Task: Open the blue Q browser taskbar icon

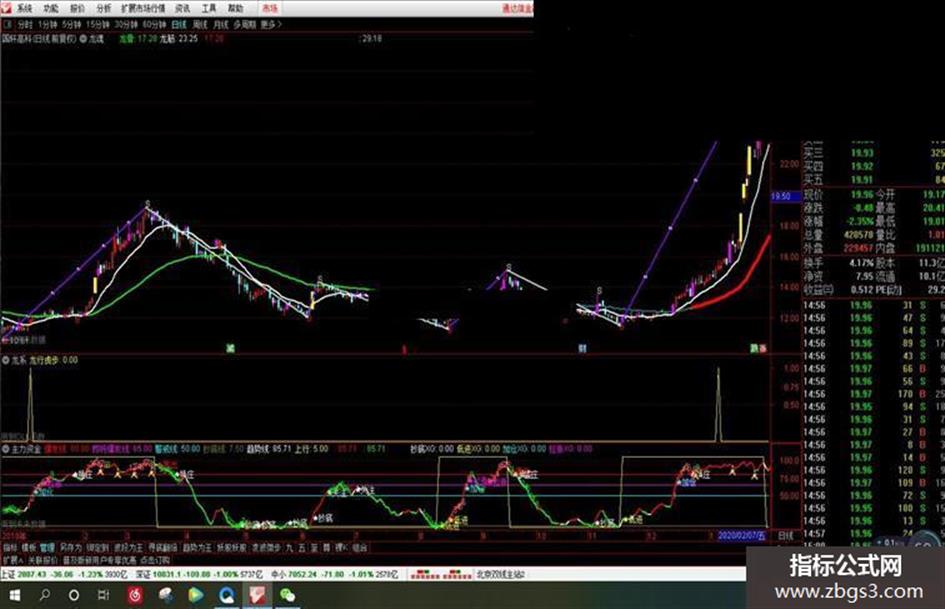Action: click(x=227, y=595)
